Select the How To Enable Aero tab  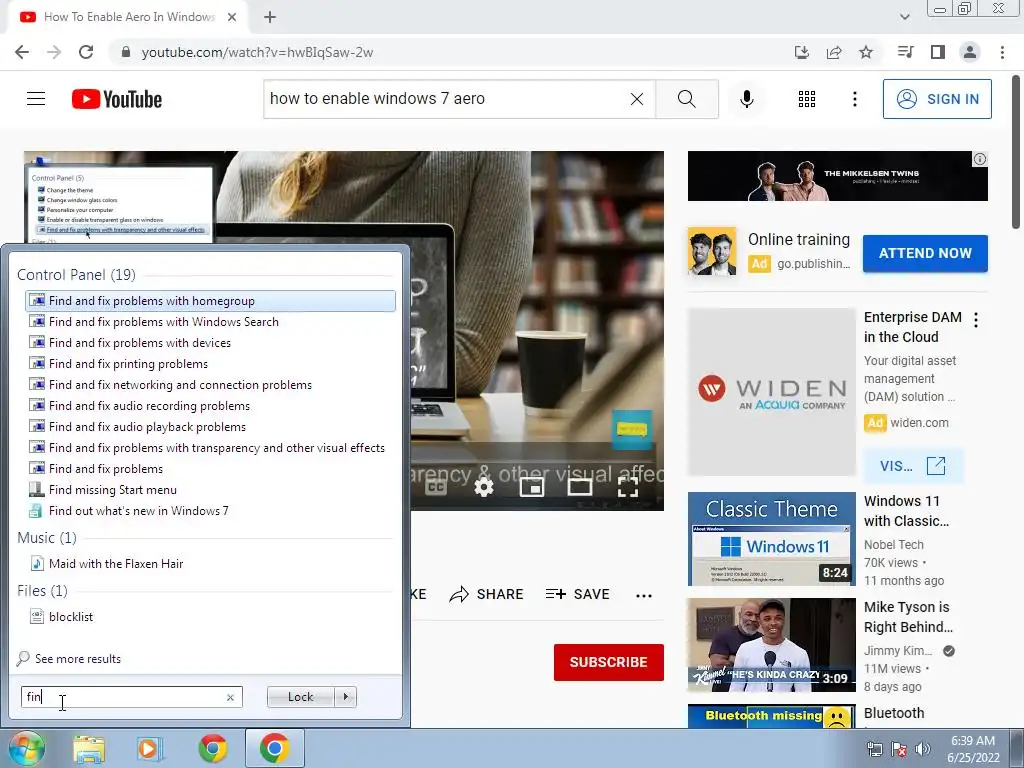128,17
